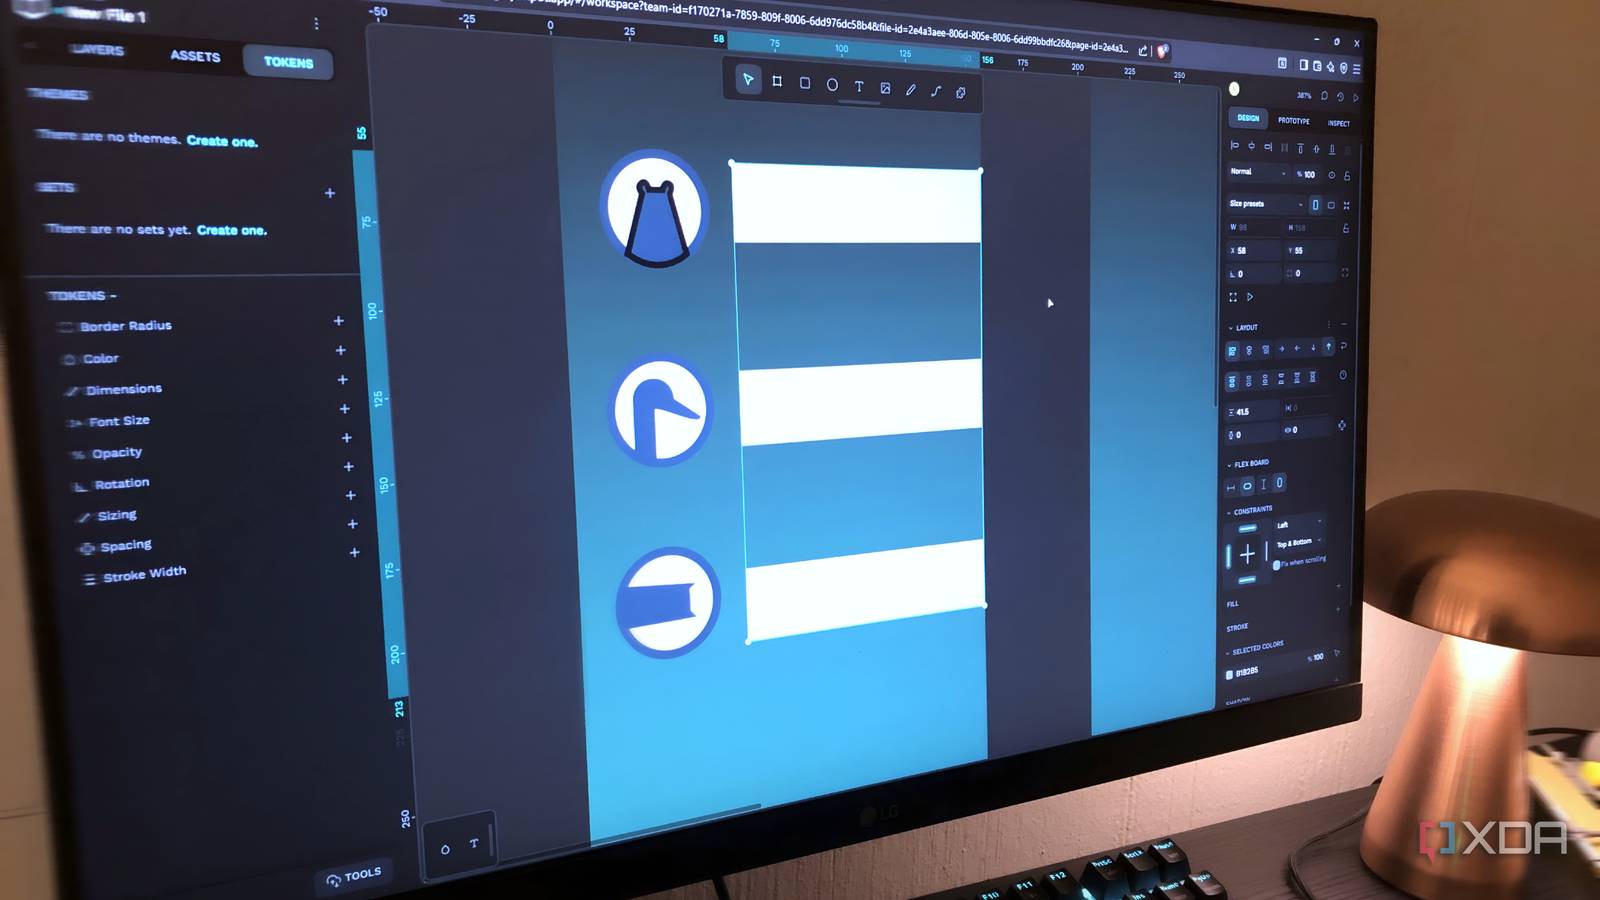Open the image upload tool
Viewport: 1600px width, 900px height.
(885, 88)
